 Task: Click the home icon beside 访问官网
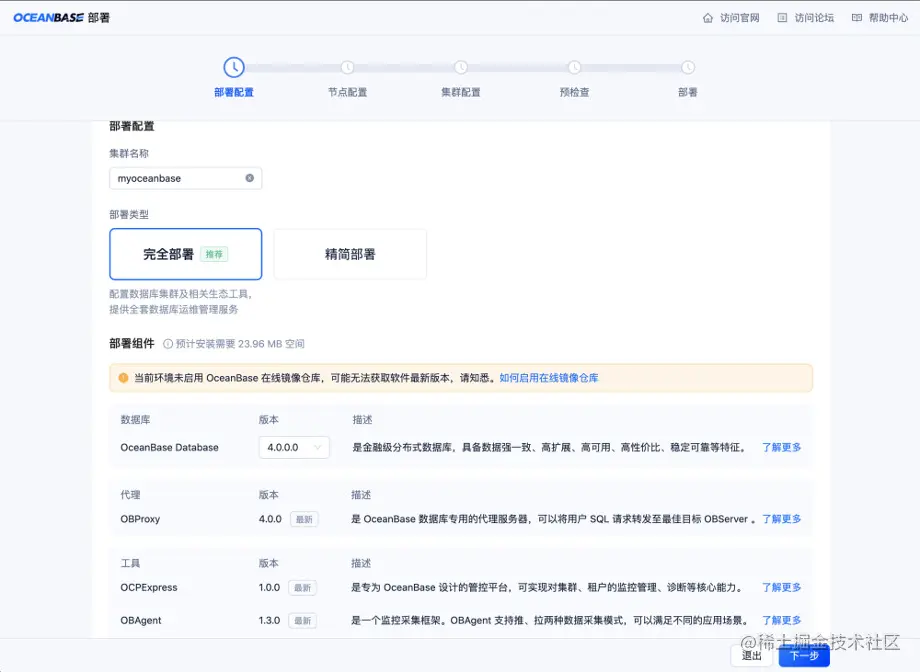coord(708,18)
